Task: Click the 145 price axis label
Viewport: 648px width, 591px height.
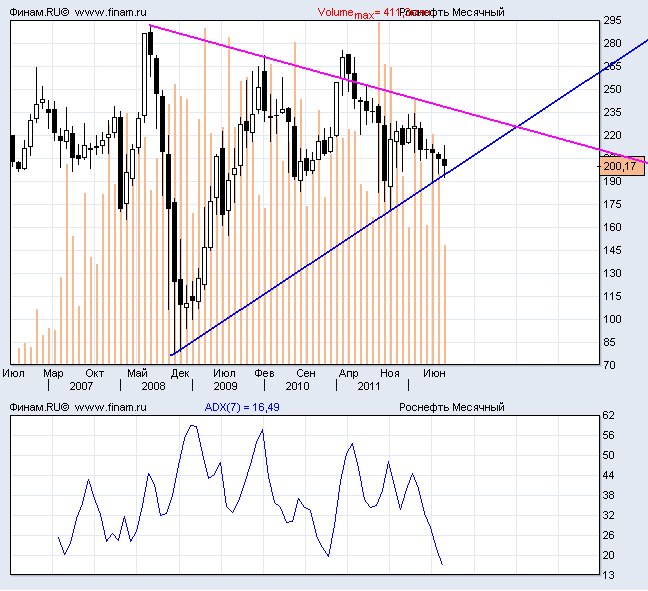Action: click(x=612, y=250)
